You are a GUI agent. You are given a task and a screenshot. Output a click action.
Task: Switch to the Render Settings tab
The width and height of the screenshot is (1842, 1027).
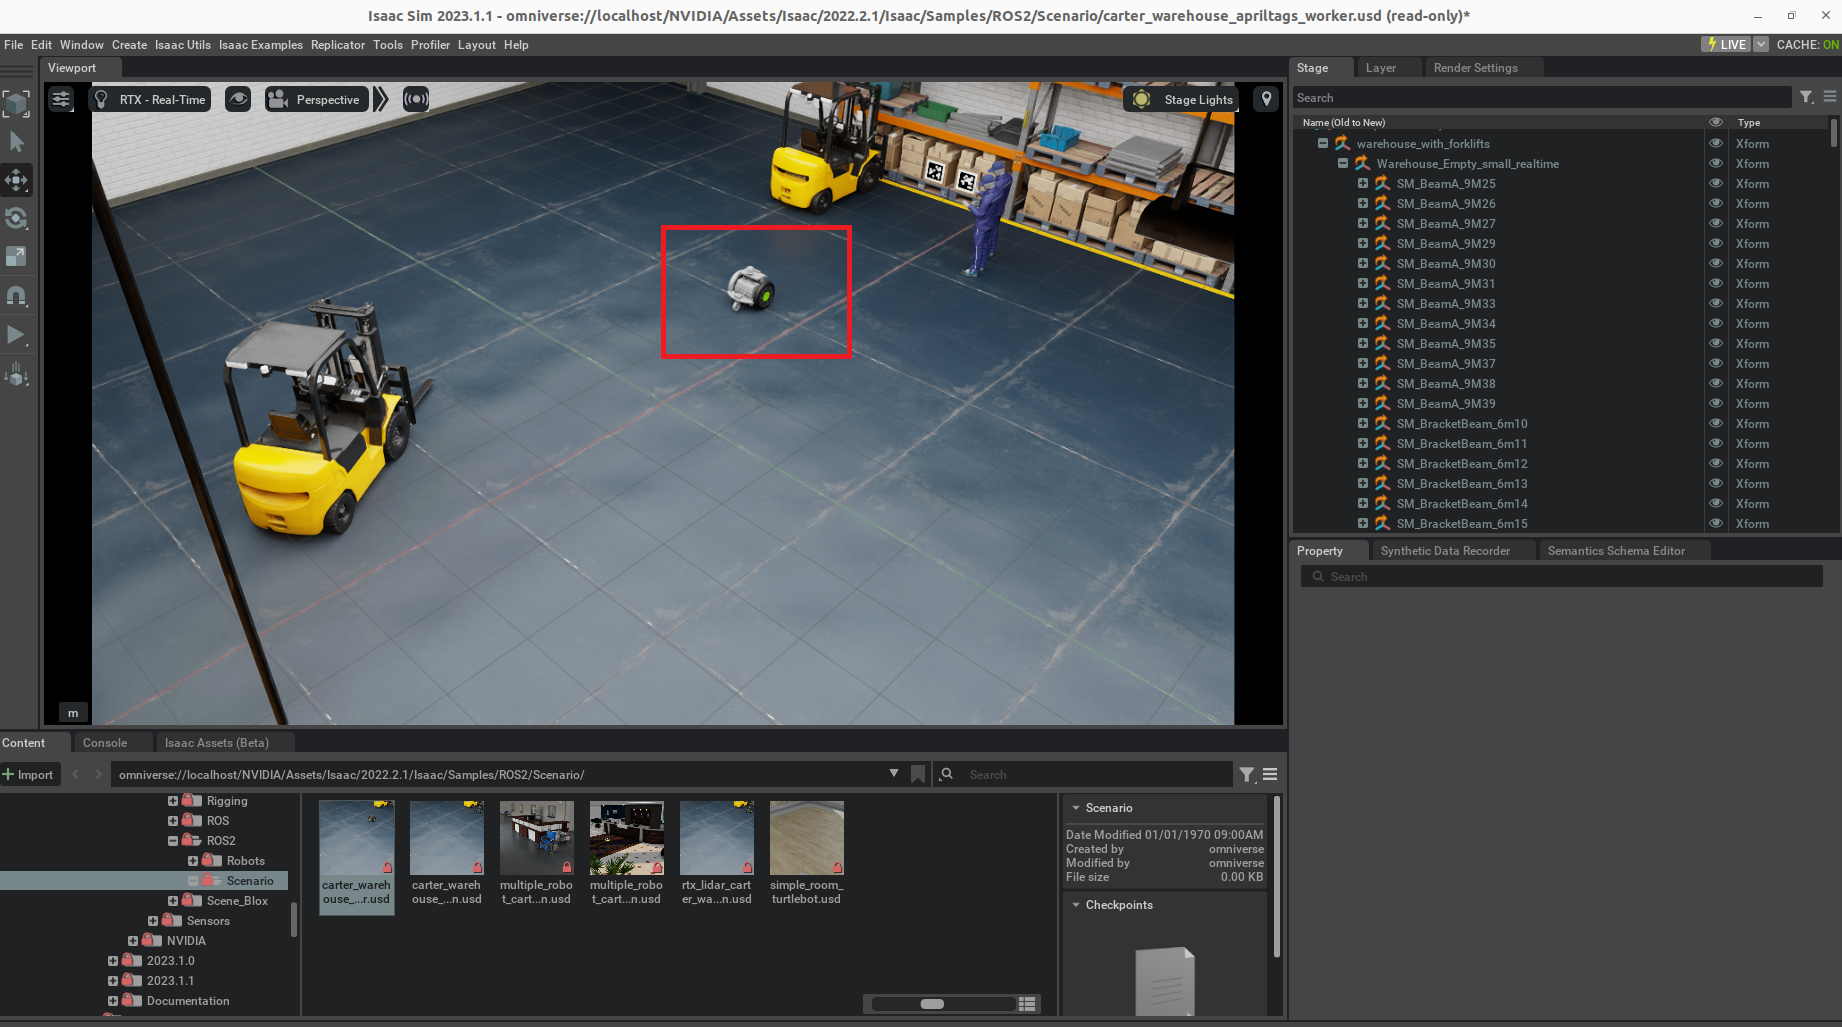tap(1476, 68)
